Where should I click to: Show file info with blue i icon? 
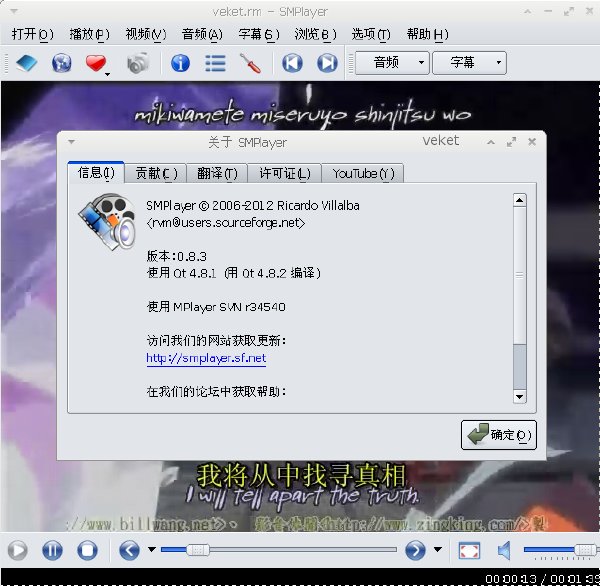pos(180,63)
